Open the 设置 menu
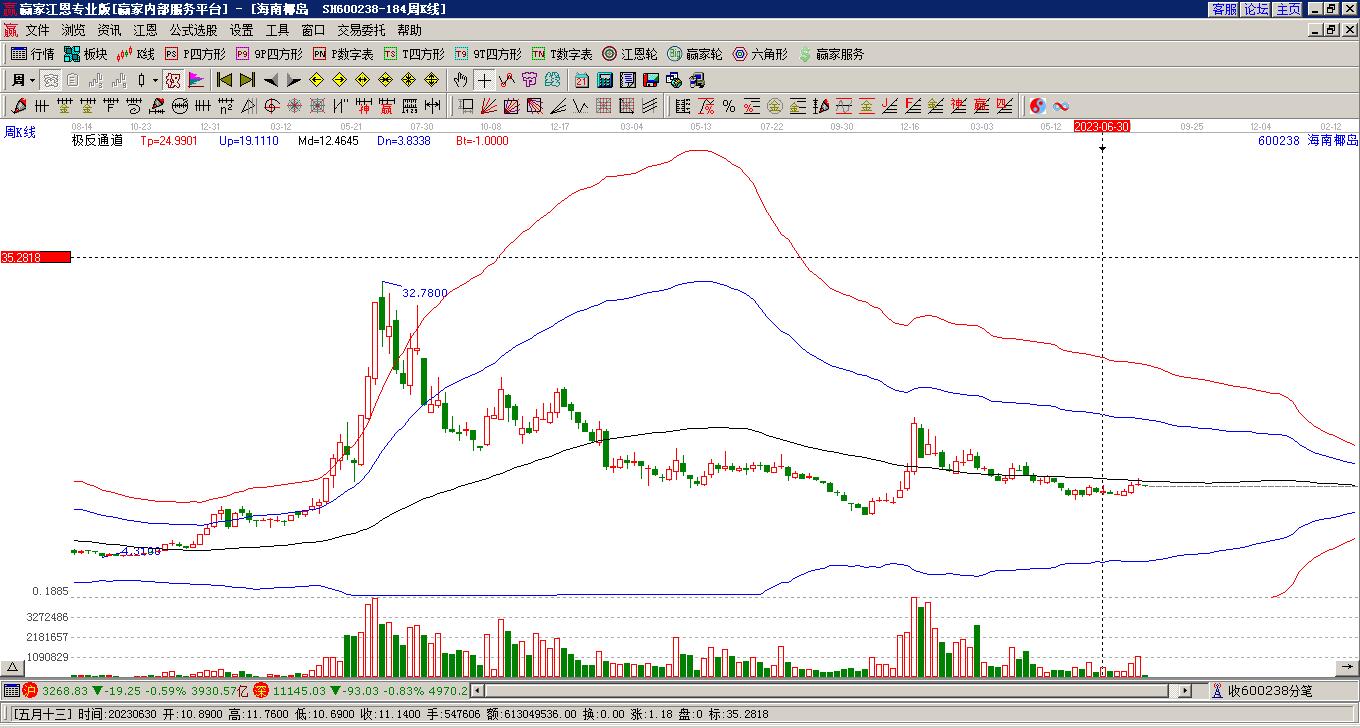The width and height of the screenshot is (1360, 728). (x=241, y=31)
